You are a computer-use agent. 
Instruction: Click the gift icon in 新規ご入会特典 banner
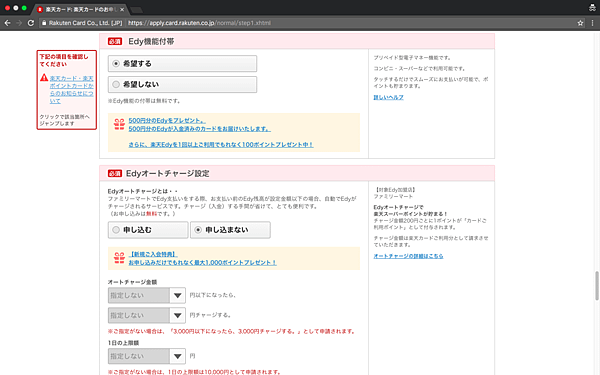coord(119,258)
